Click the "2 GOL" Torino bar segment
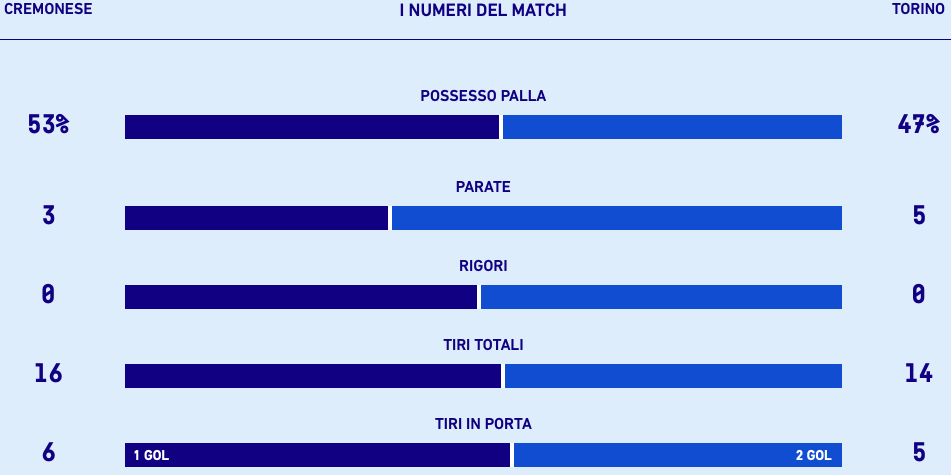 tap(677, 455)
